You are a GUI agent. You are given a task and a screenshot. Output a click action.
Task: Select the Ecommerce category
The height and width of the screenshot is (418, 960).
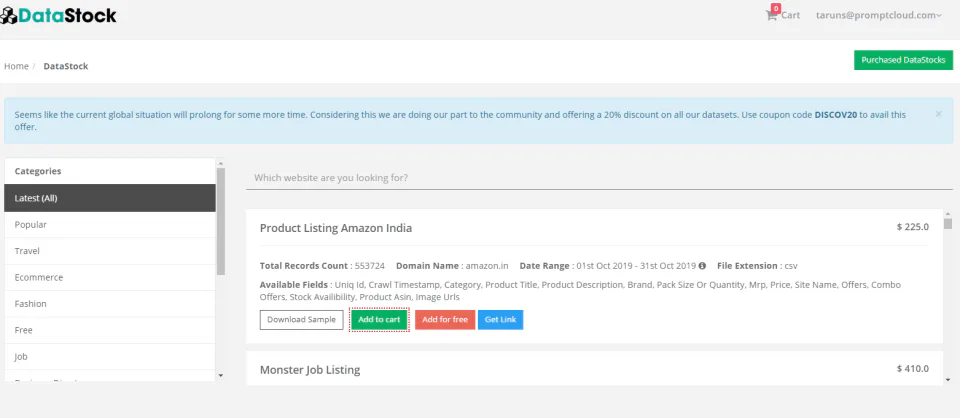click(110, 277)
